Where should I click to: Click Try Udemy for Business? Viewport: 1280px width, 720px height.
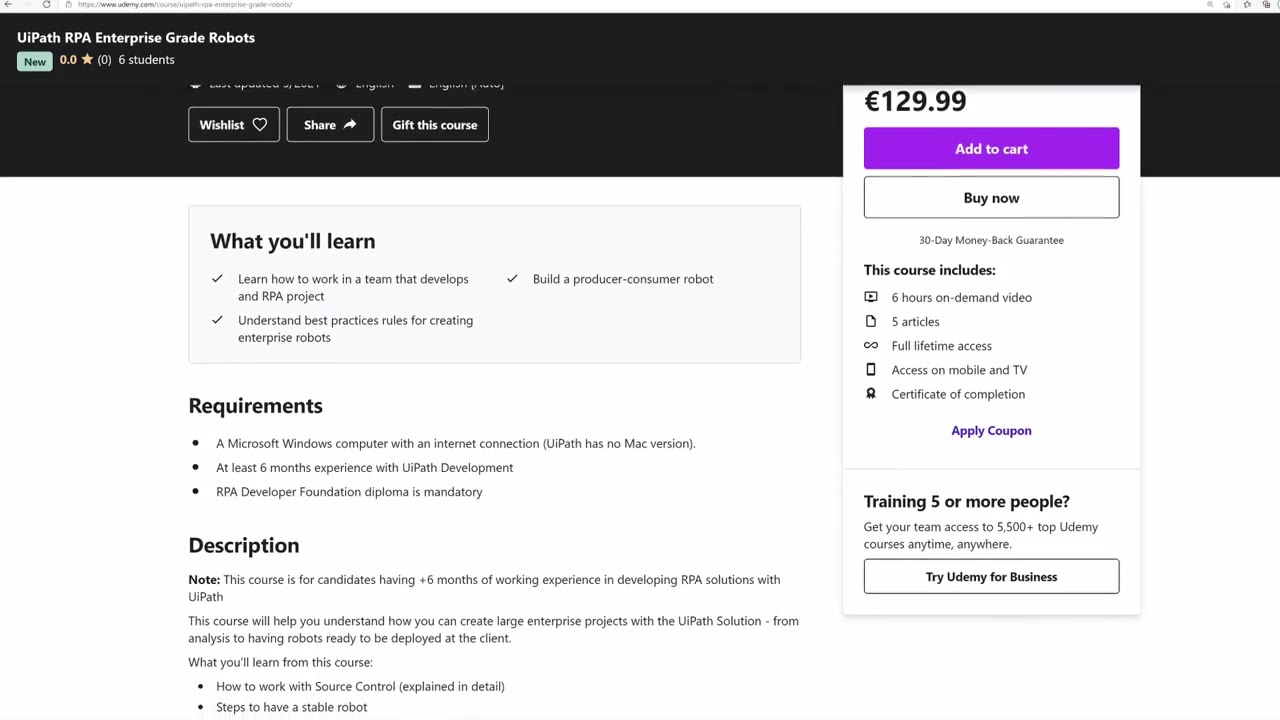[991, 577]
